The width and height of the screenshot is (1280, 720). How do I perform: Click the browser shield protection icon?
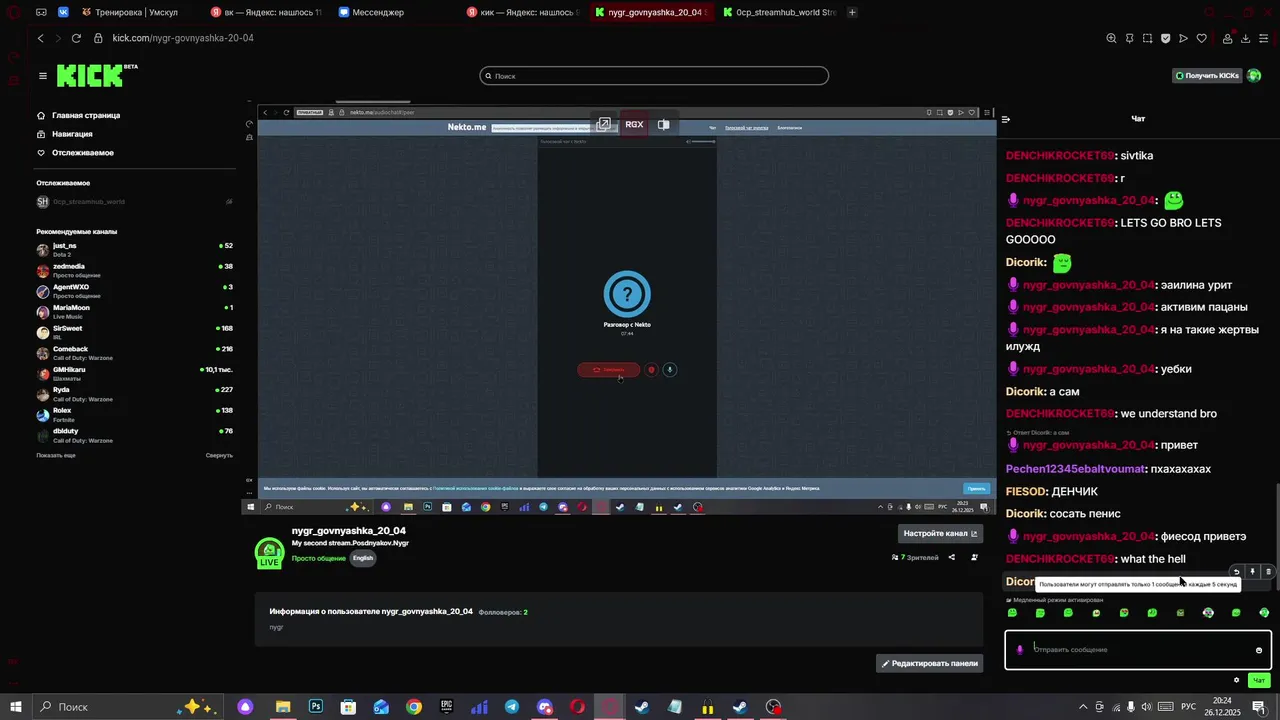tap(1165, 38)
